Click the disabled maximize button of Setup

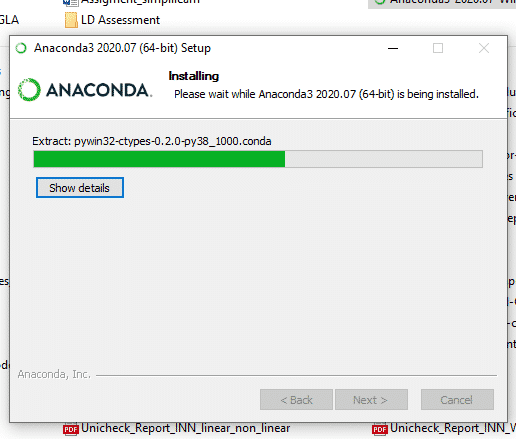click(x=438, y=48)
